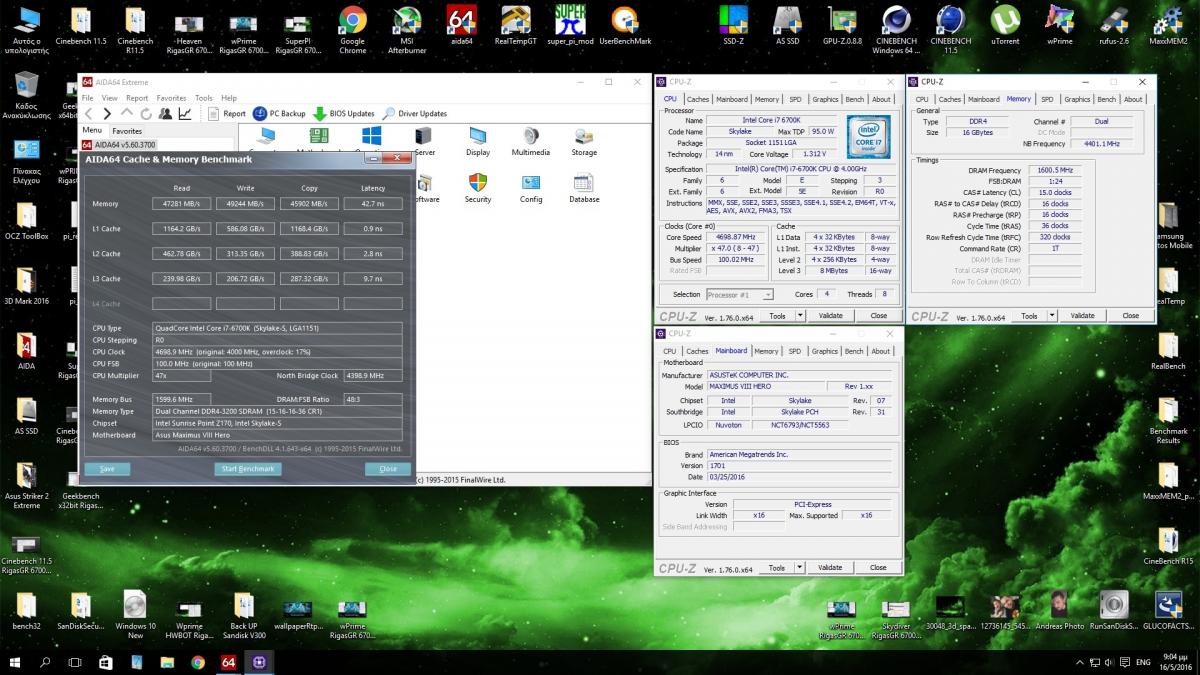1200x675 pixels.
Task: Click the Model field MAXIMUS VIII HERO
Action: tap(765, 387)
